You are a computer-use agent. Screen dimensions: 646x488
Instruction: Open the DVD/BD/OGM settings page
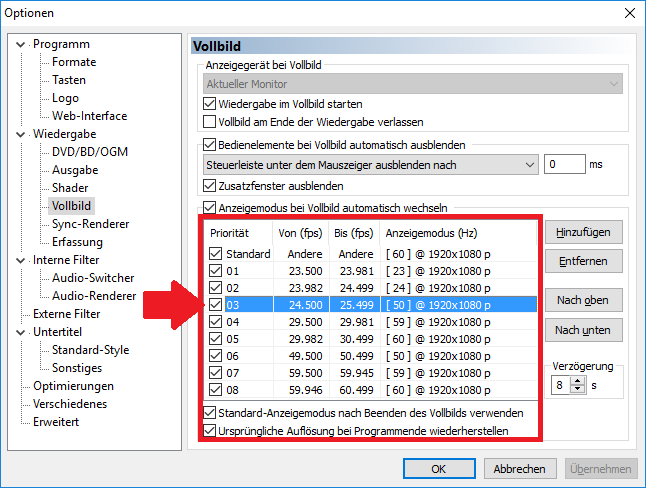coord(90,152)
